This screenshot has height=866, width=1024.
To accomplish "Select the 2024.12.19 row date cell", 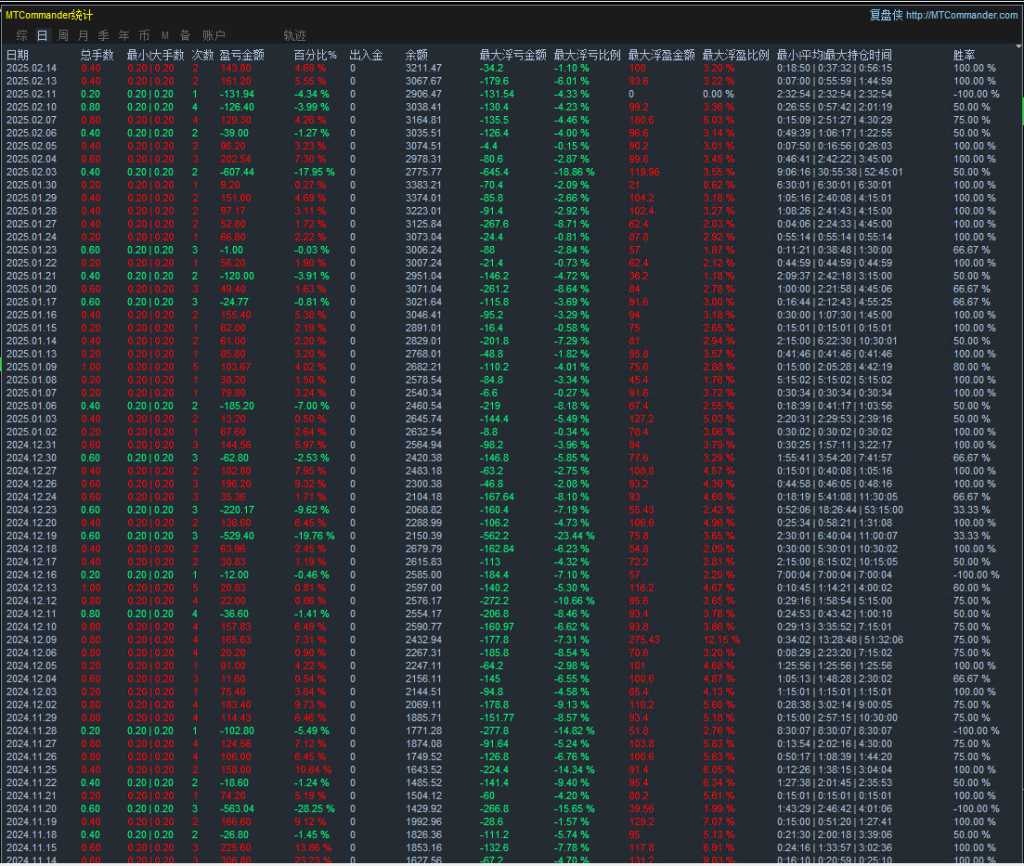I will pos(32,536).
